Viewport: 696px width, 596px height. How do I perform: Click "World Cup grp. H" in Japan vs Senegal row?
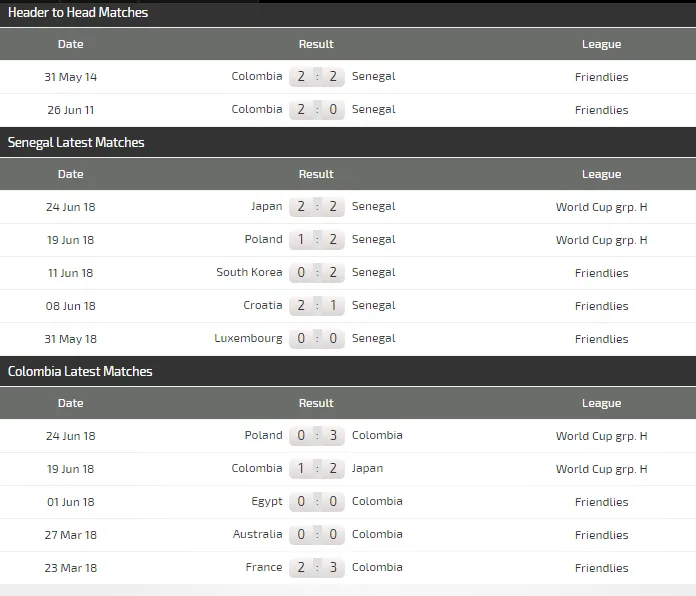(601, 207)
